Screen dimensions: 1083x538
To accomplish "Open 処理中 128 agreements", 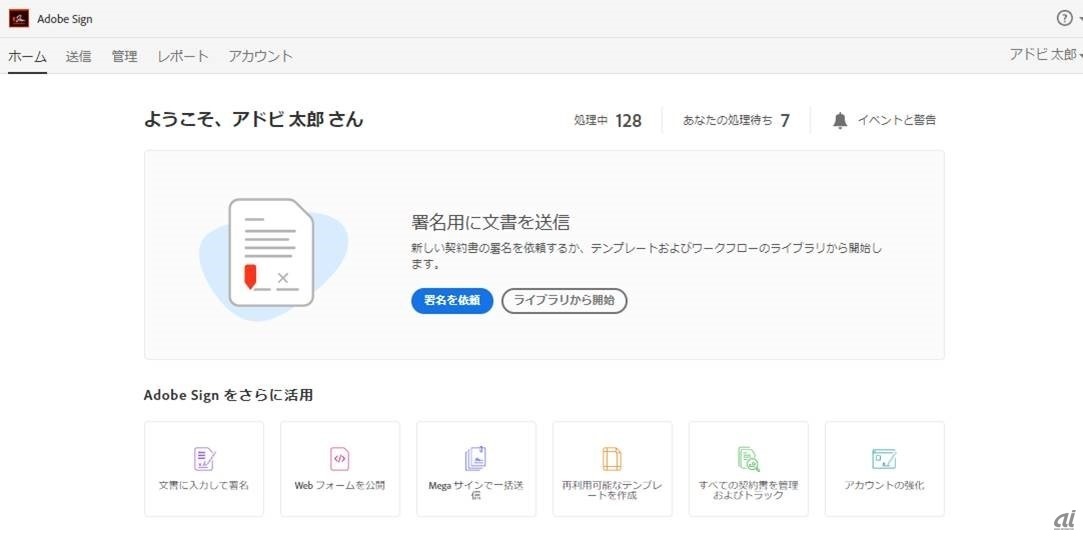I will point(608,121).
